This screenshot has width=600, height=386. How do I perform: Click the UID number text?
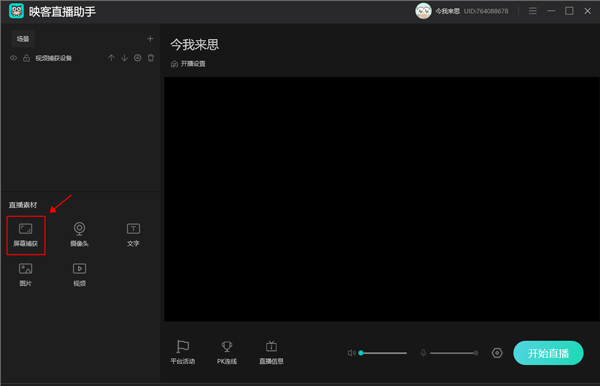tap(486, 11)
